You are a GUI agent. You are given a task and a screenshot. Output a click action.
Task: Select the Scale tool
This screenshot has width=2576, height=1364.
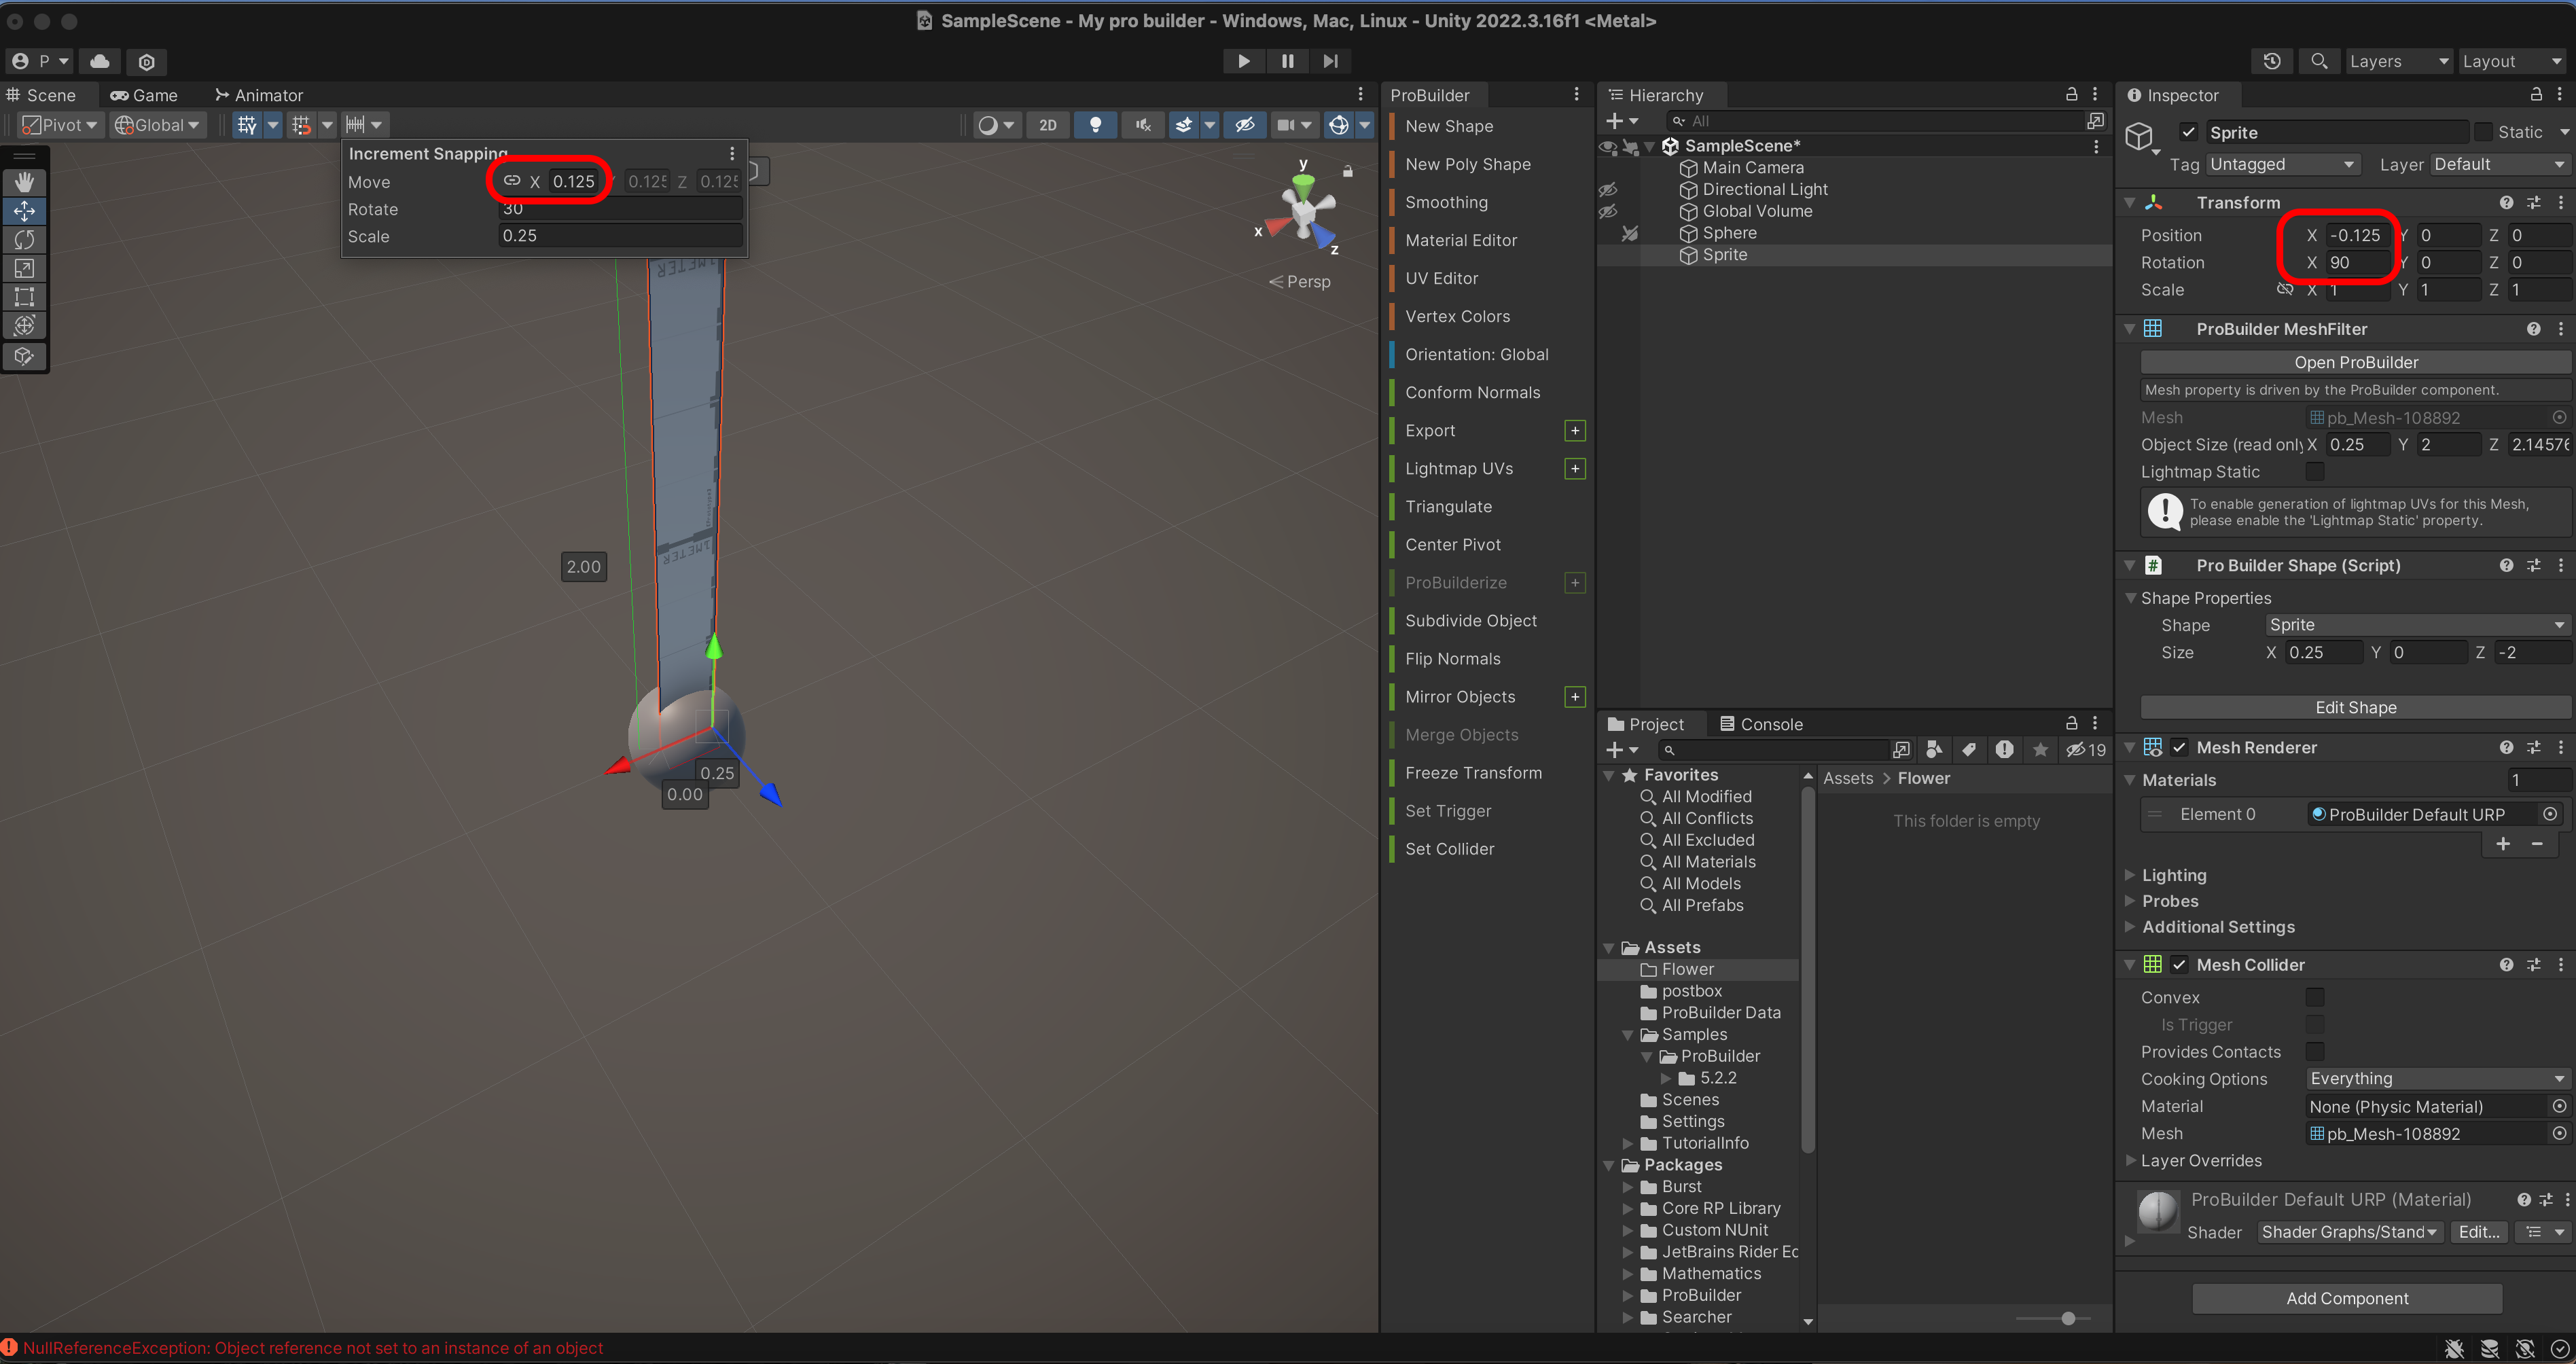(x=25, y=269)
